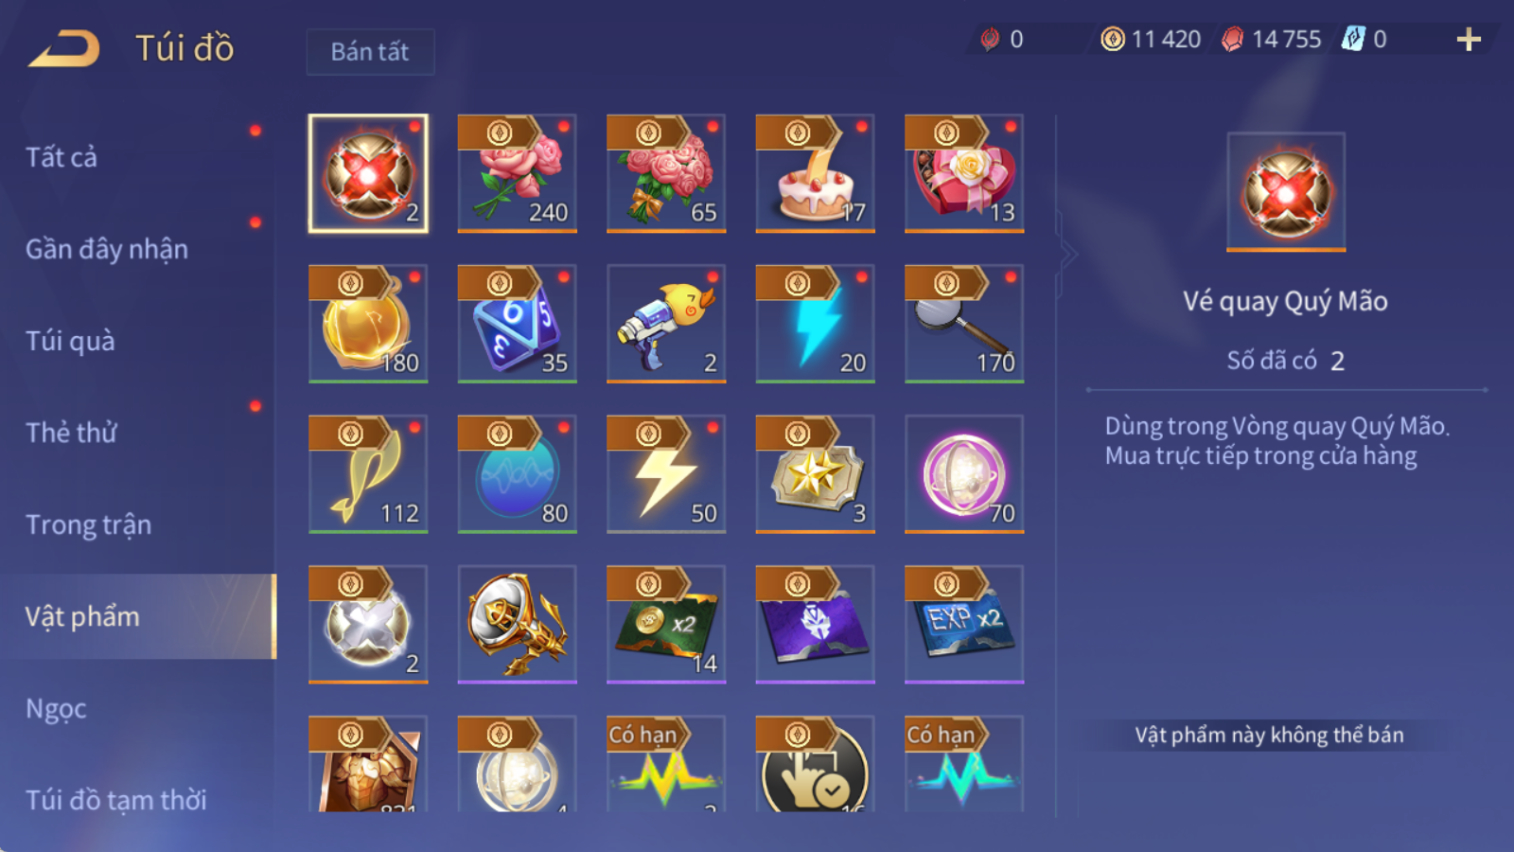Click the Vé quay Quý Mão preview thumbnail
This screenshot has height=852, width=1514.
click(1286, 191)
